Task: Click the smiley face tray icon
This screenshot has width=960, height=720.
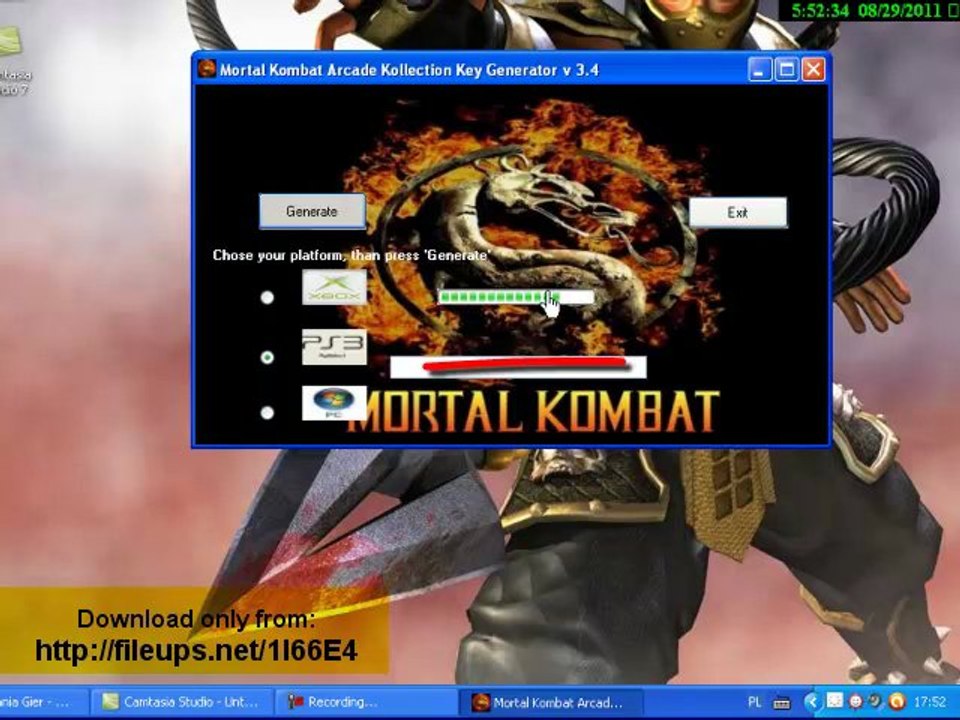Action: point(856,702)
